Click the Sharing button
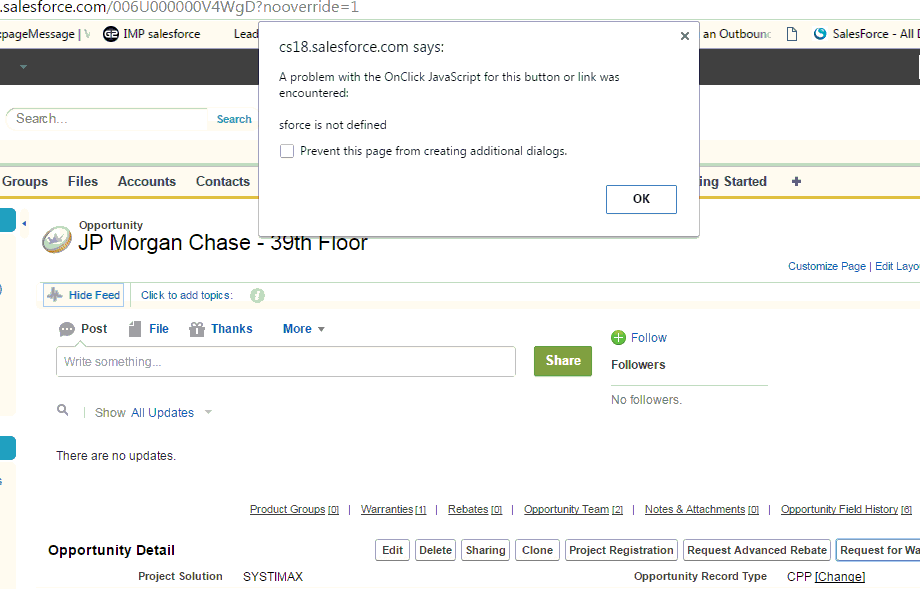The height and width of the screenshot is (589, 920). pos(485,550)
